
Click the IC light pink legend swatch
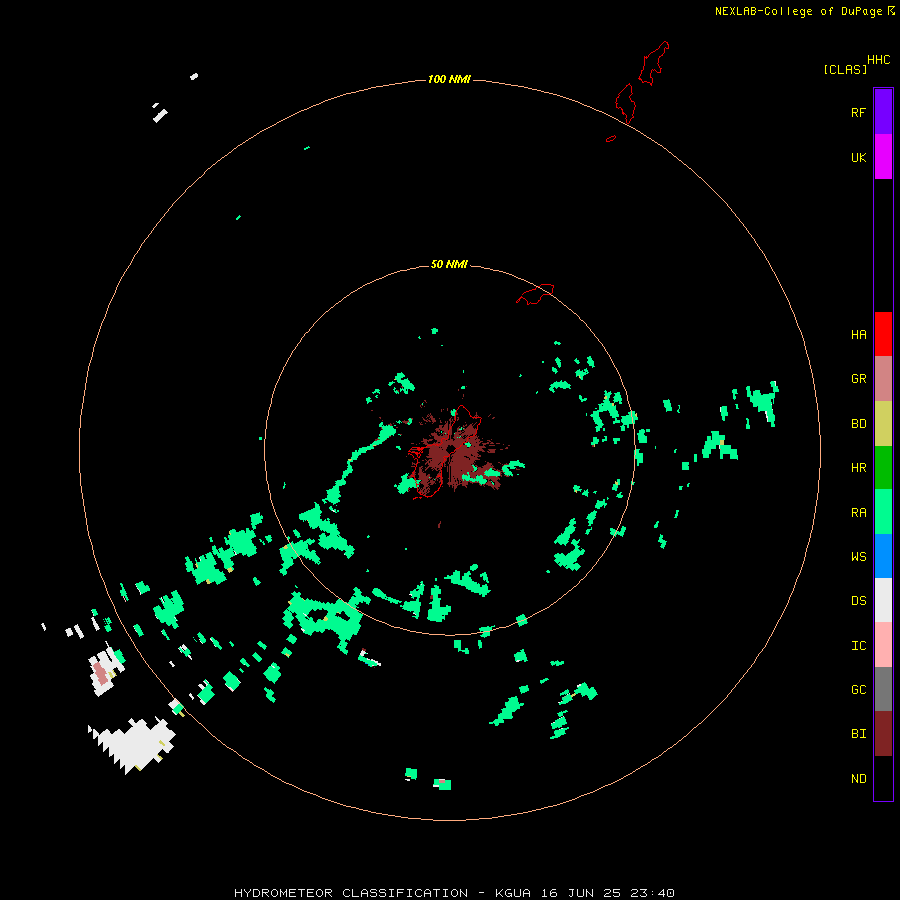click(x=883, y=645)
